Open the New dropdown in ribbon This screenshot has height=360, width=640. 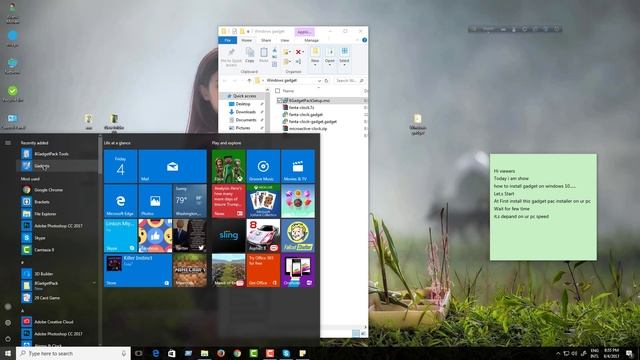[315, 56]
